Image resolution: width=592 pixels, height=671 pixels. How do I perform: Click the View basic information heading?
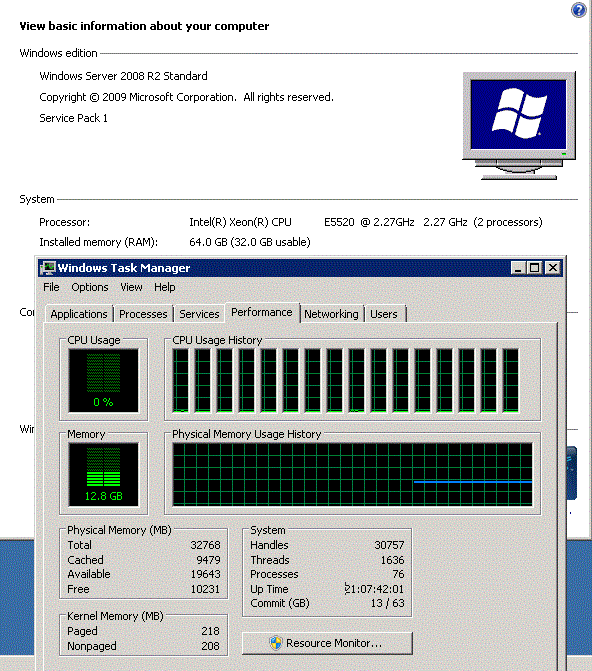pyautogui.click(x=144, y=26)
